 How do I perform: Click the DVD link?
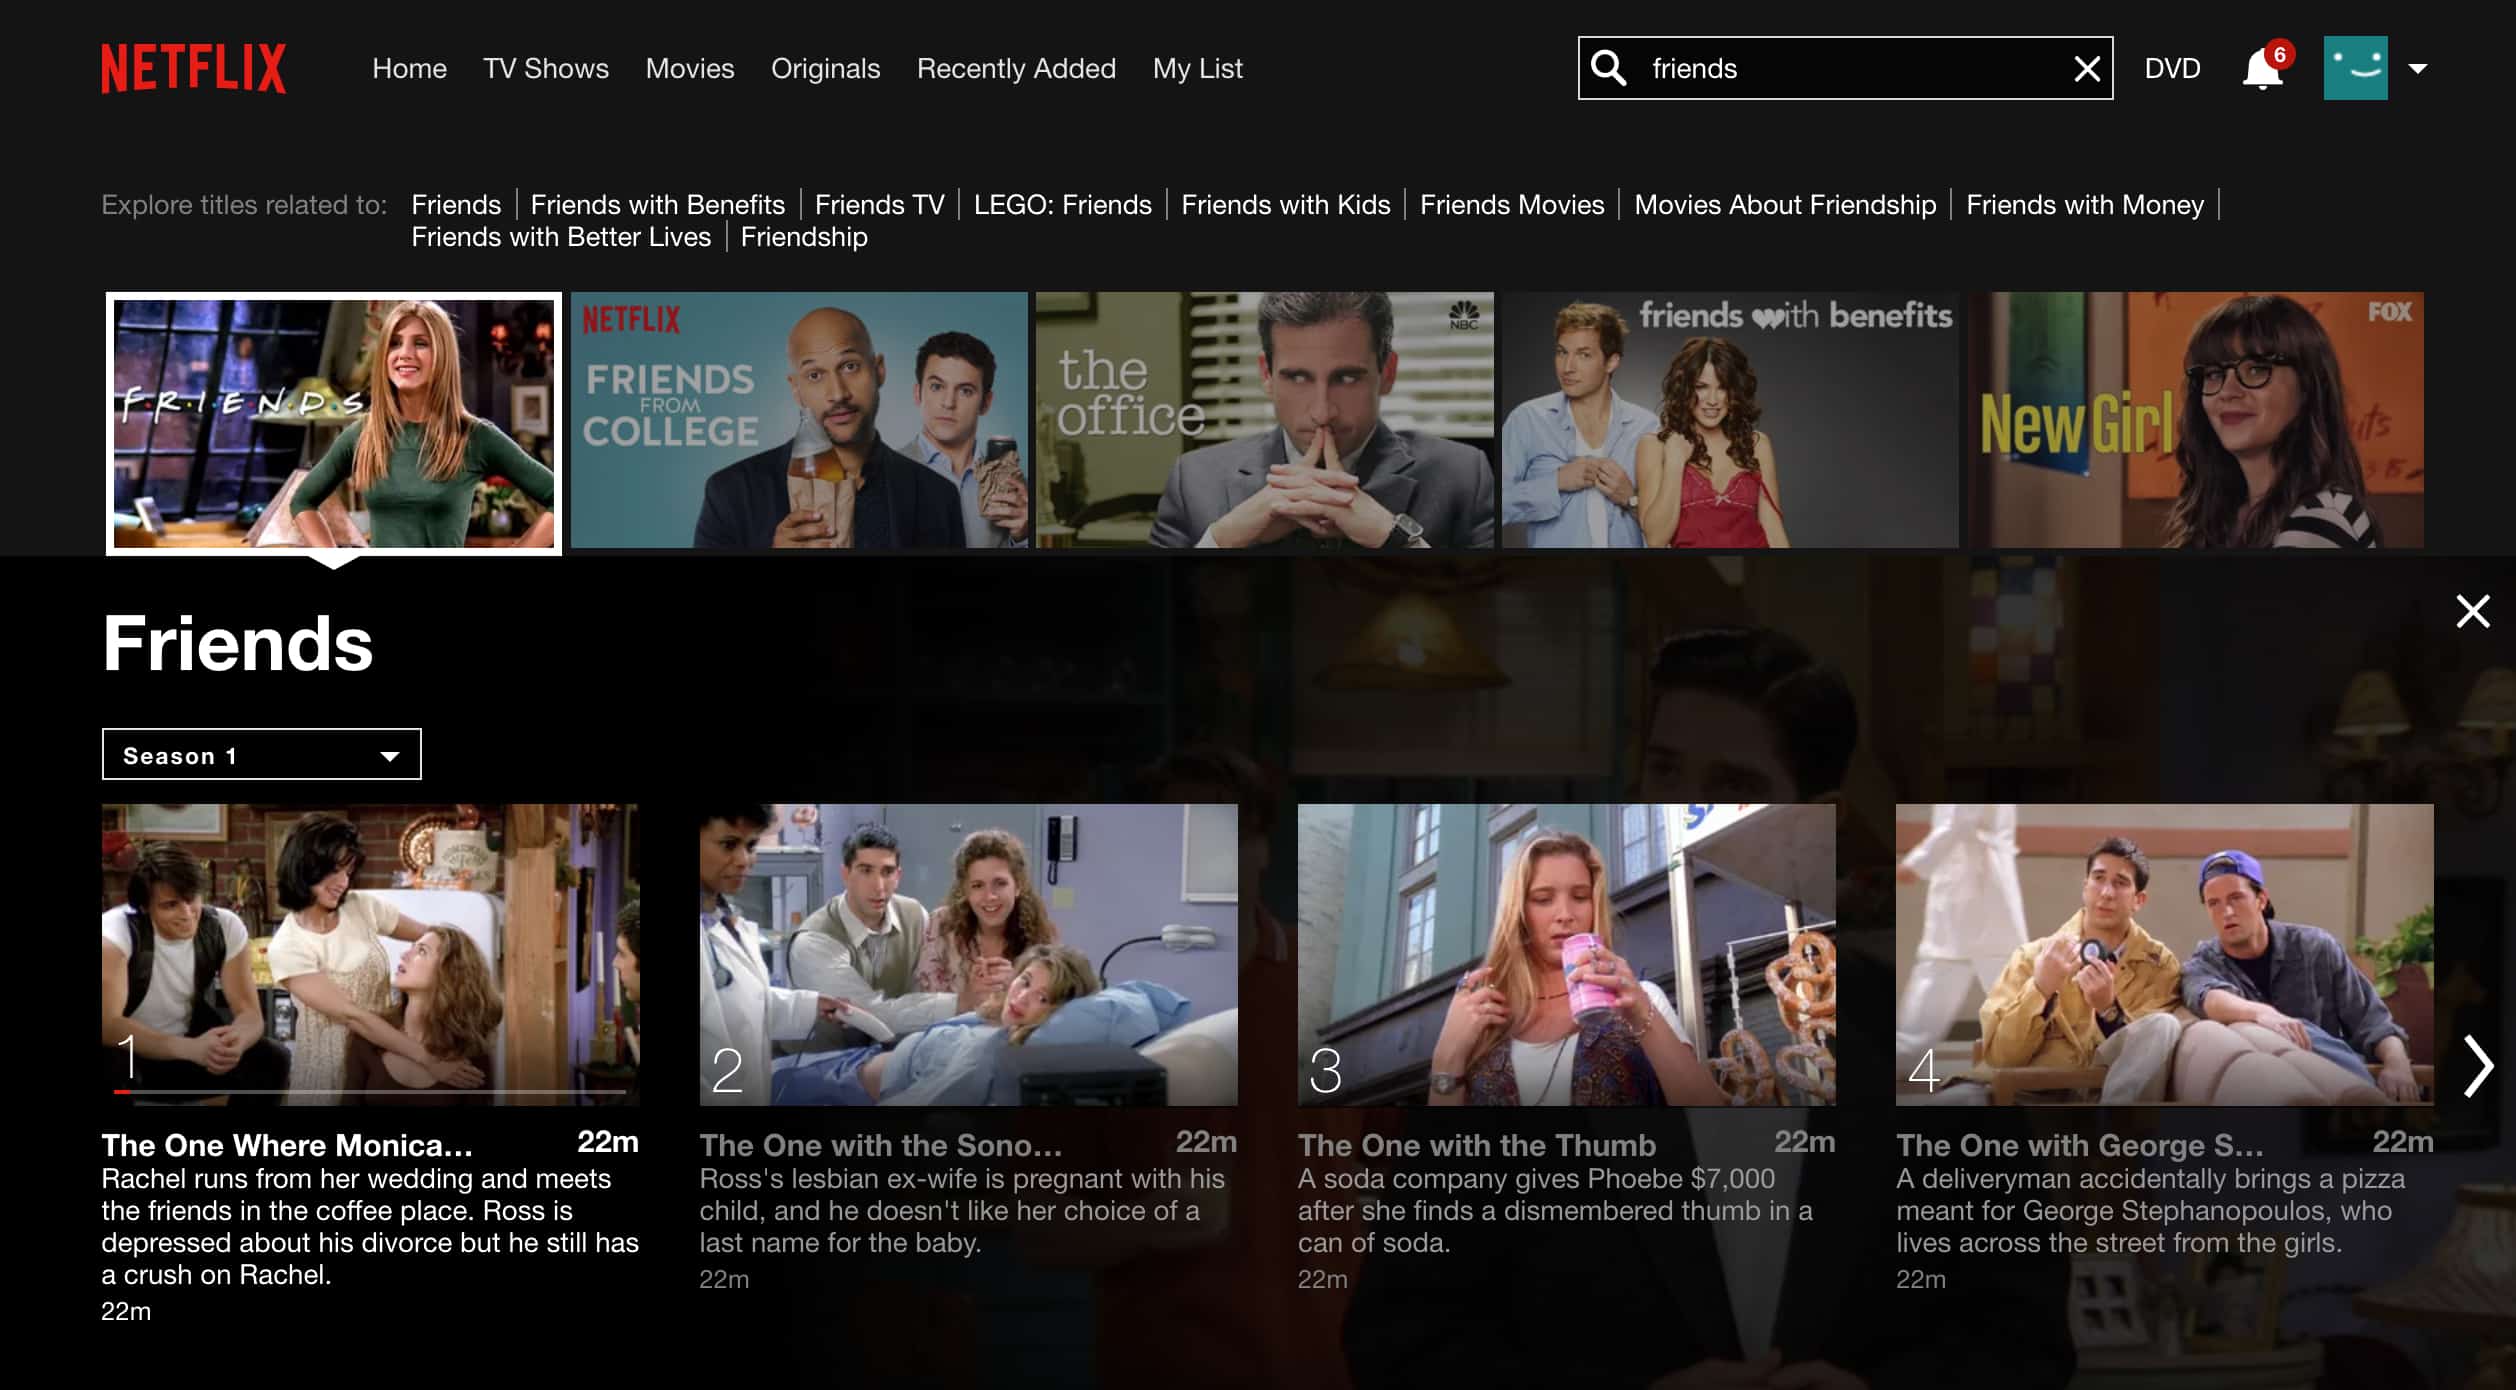[x=2171, y=68]
